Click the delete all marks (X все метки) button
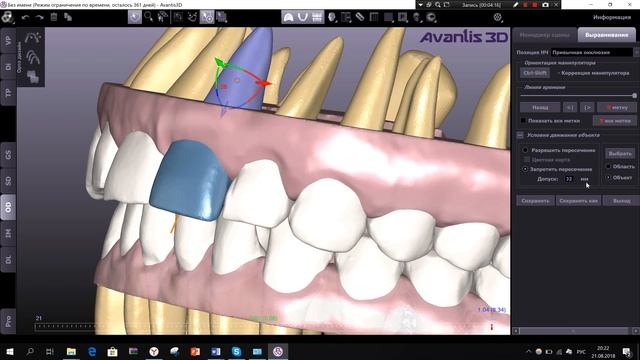This screenshot has width=640, height=360. (x=614, y=121)
